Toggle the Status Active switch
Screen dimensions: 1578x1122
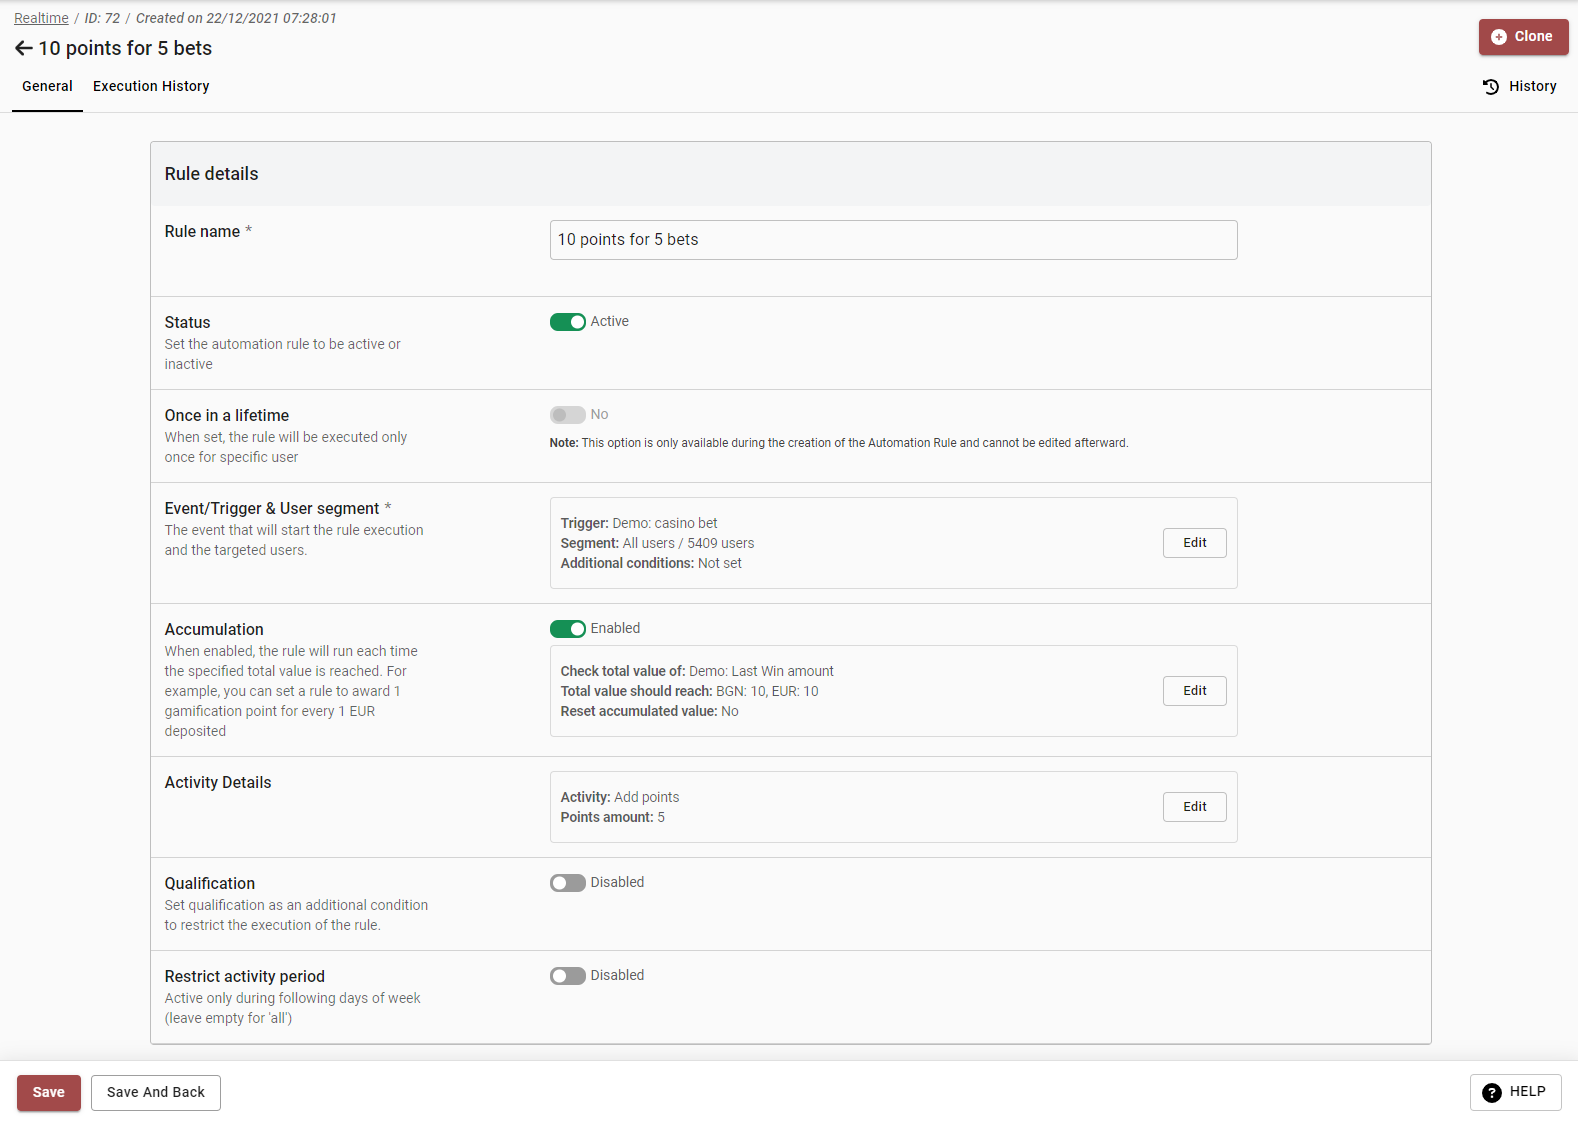point(567,322)
